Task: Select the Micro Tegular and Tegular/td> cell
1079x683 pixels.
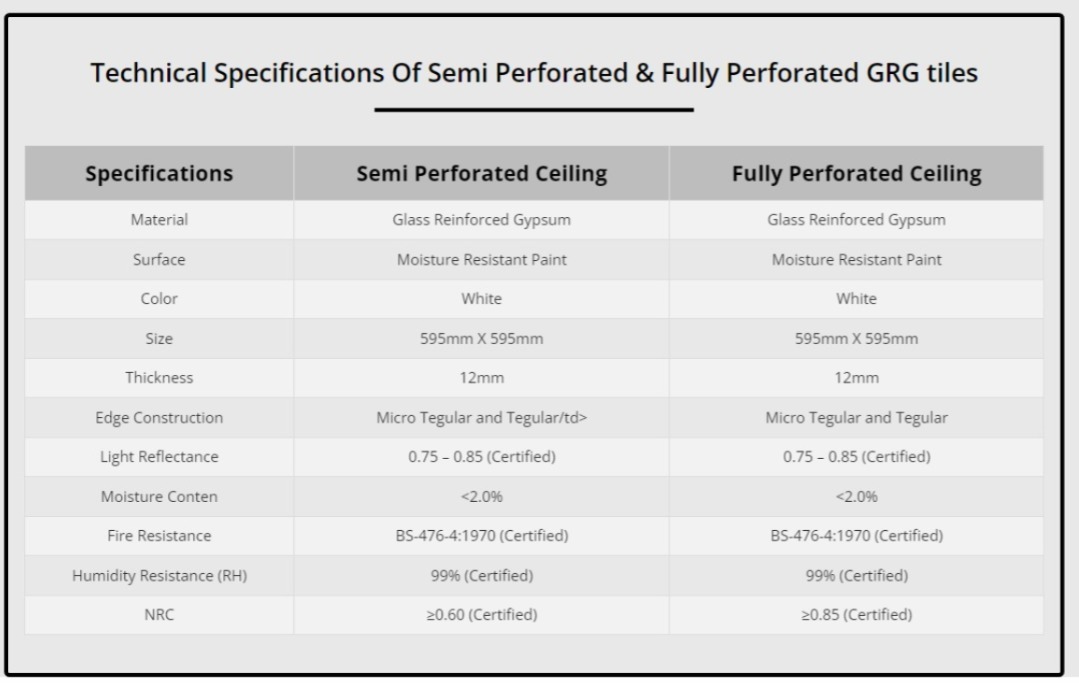Action: 481,418
